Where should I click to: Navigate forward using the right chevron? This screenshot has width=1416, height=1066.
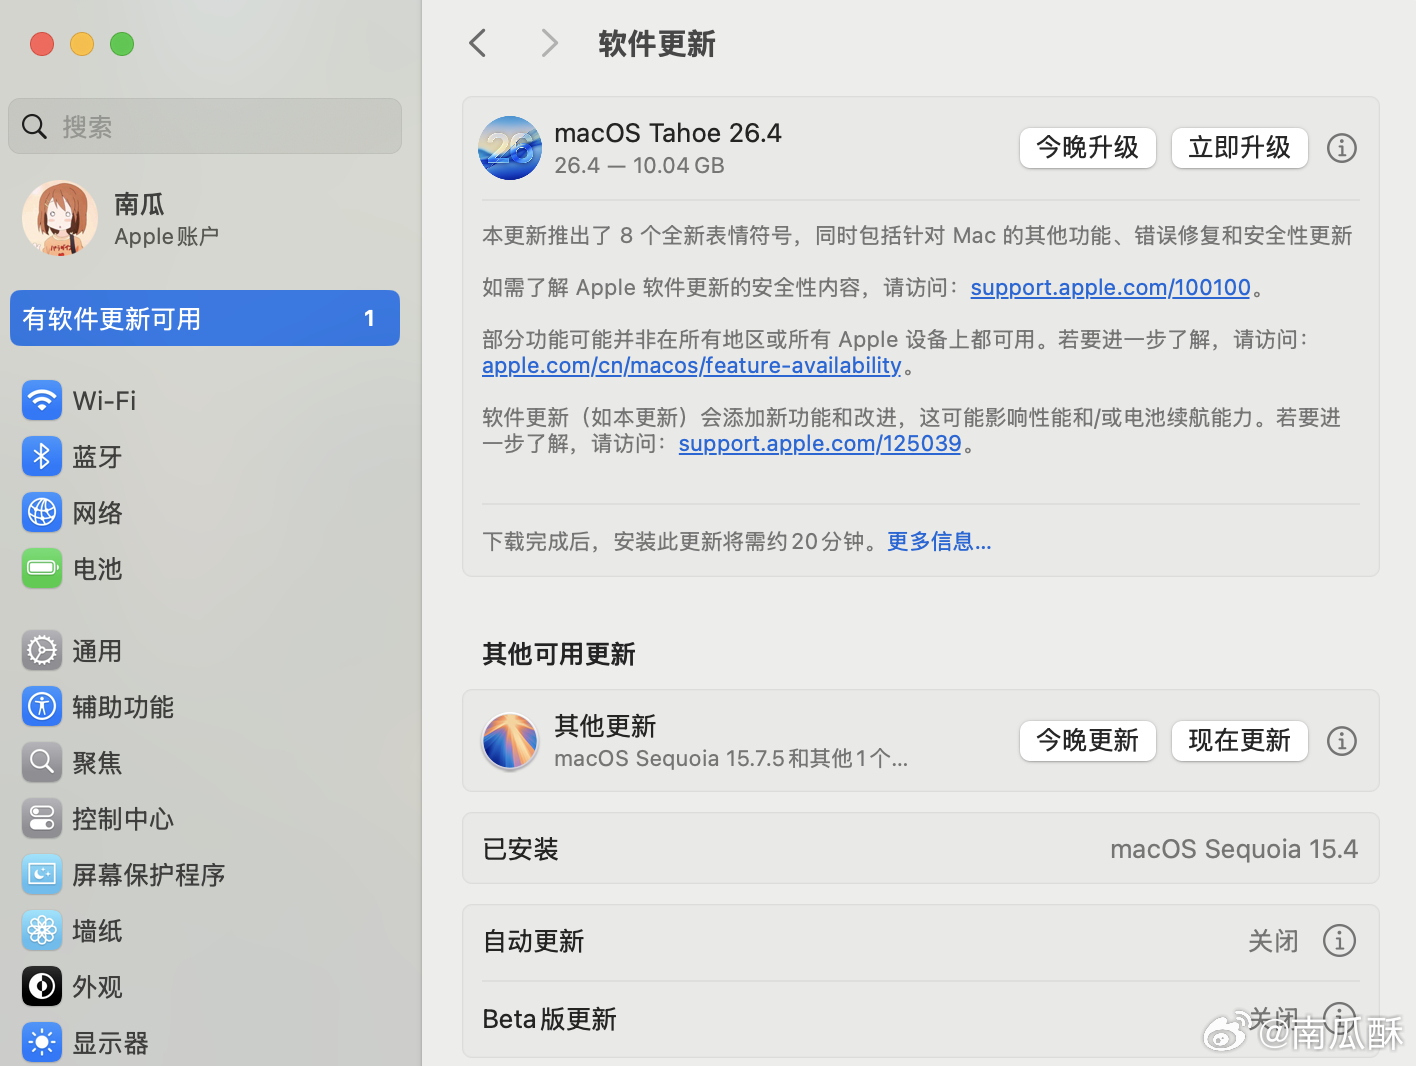[549, 43]
